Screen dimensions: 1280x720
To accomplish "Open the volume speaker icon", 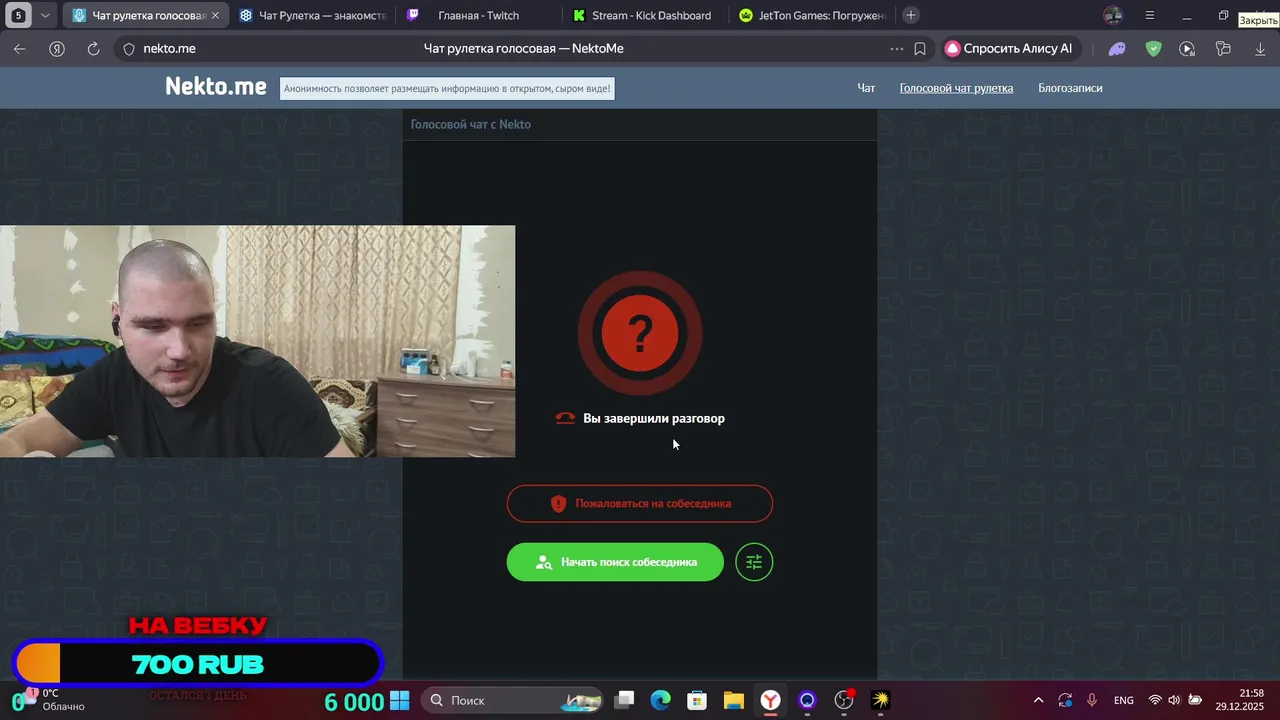I will pos(1174,700).
